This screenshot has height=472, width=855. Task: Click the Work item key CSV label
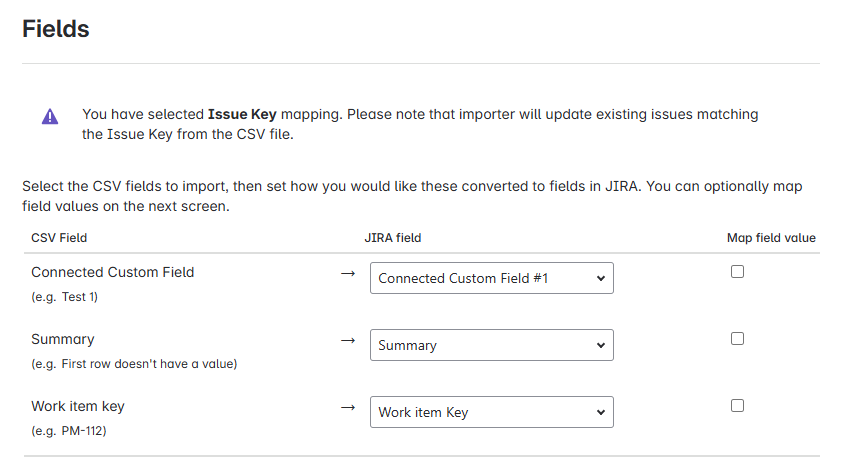coord(78,406)
